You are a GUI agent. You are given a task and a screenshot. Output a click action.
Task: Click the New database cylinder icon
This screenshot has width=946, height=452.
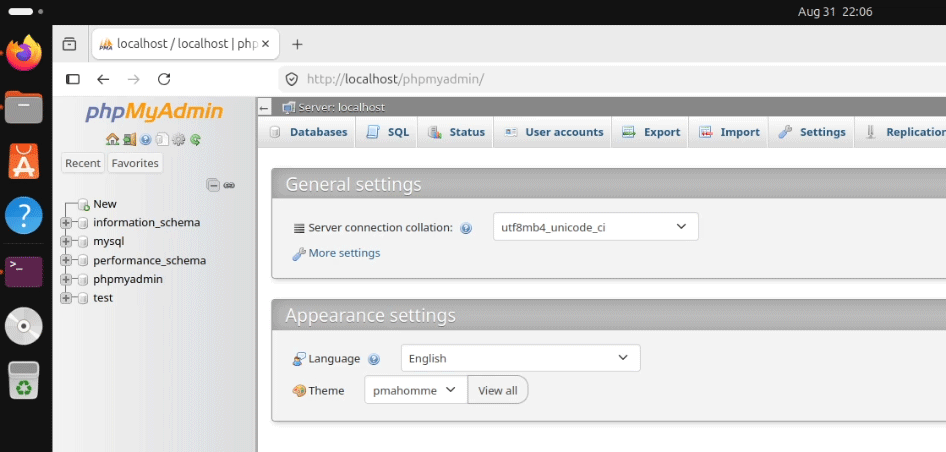[83, 205]
